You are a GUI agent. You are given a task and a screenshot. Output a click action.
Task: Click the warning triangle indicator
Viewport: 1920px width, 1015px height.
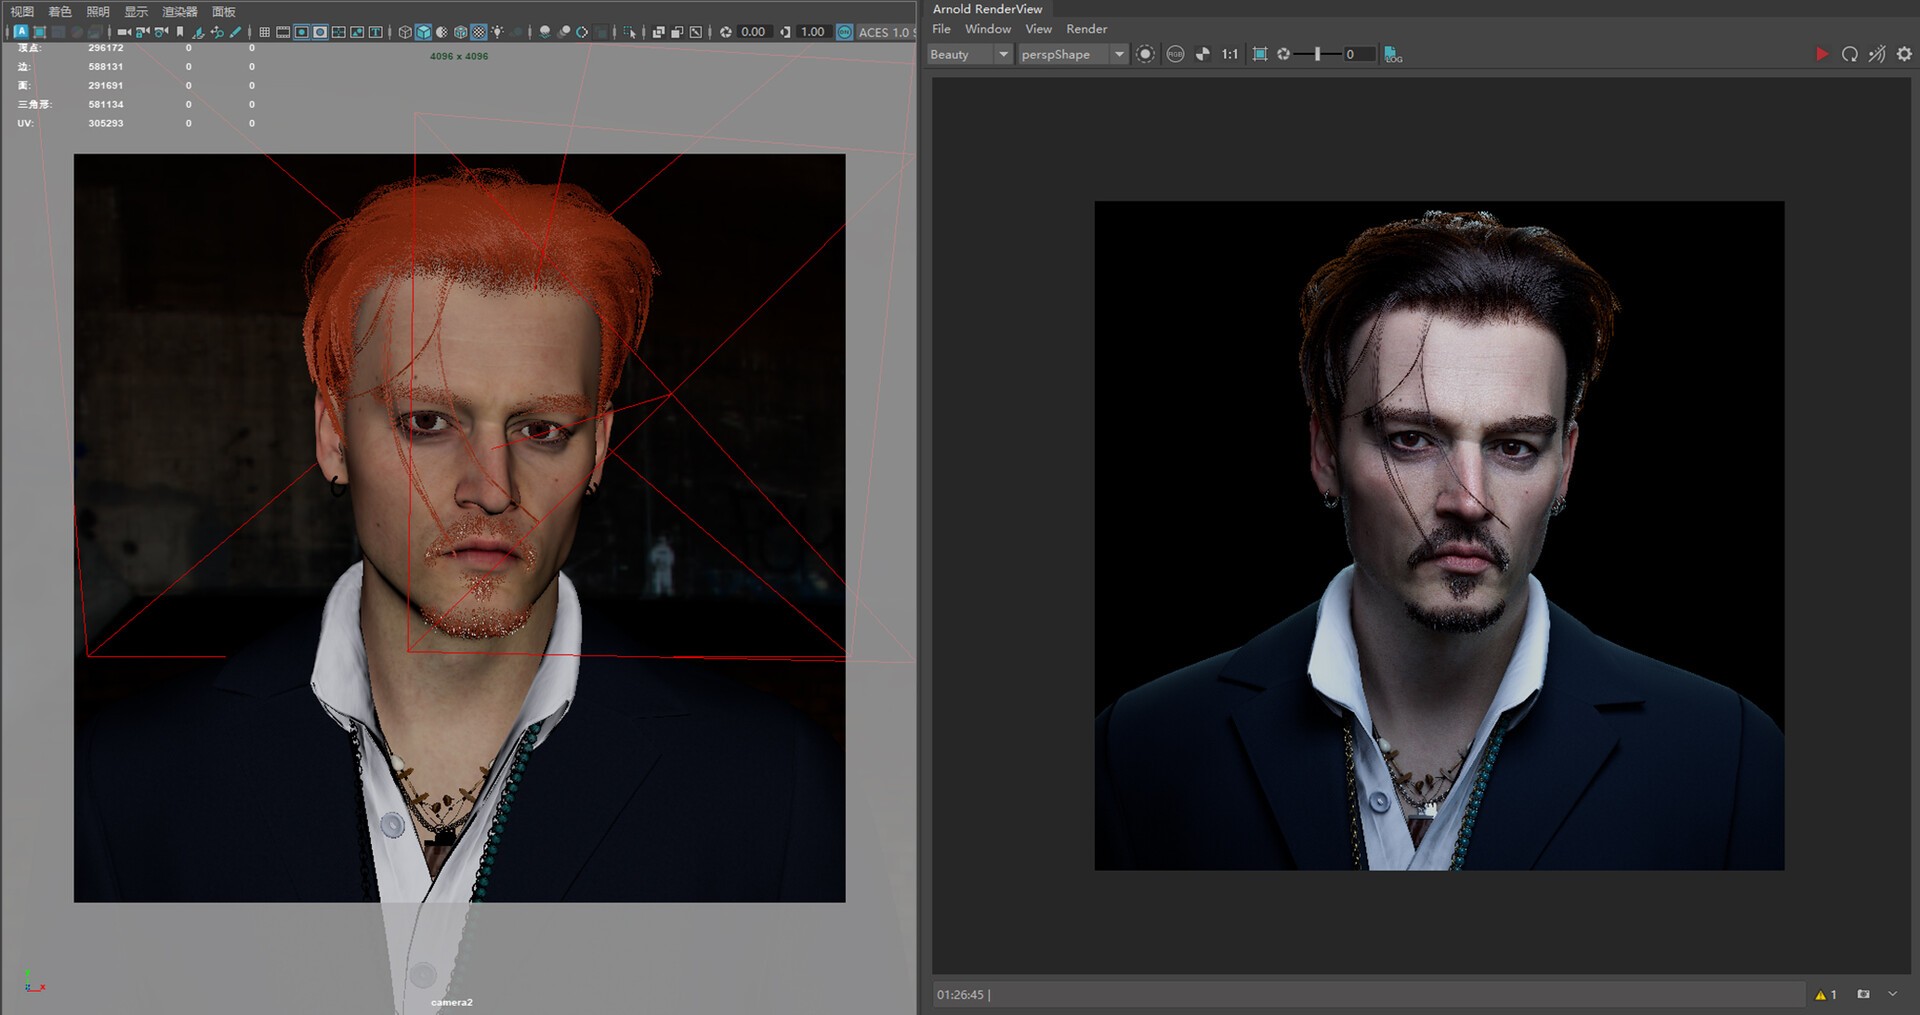[1821, 994]
